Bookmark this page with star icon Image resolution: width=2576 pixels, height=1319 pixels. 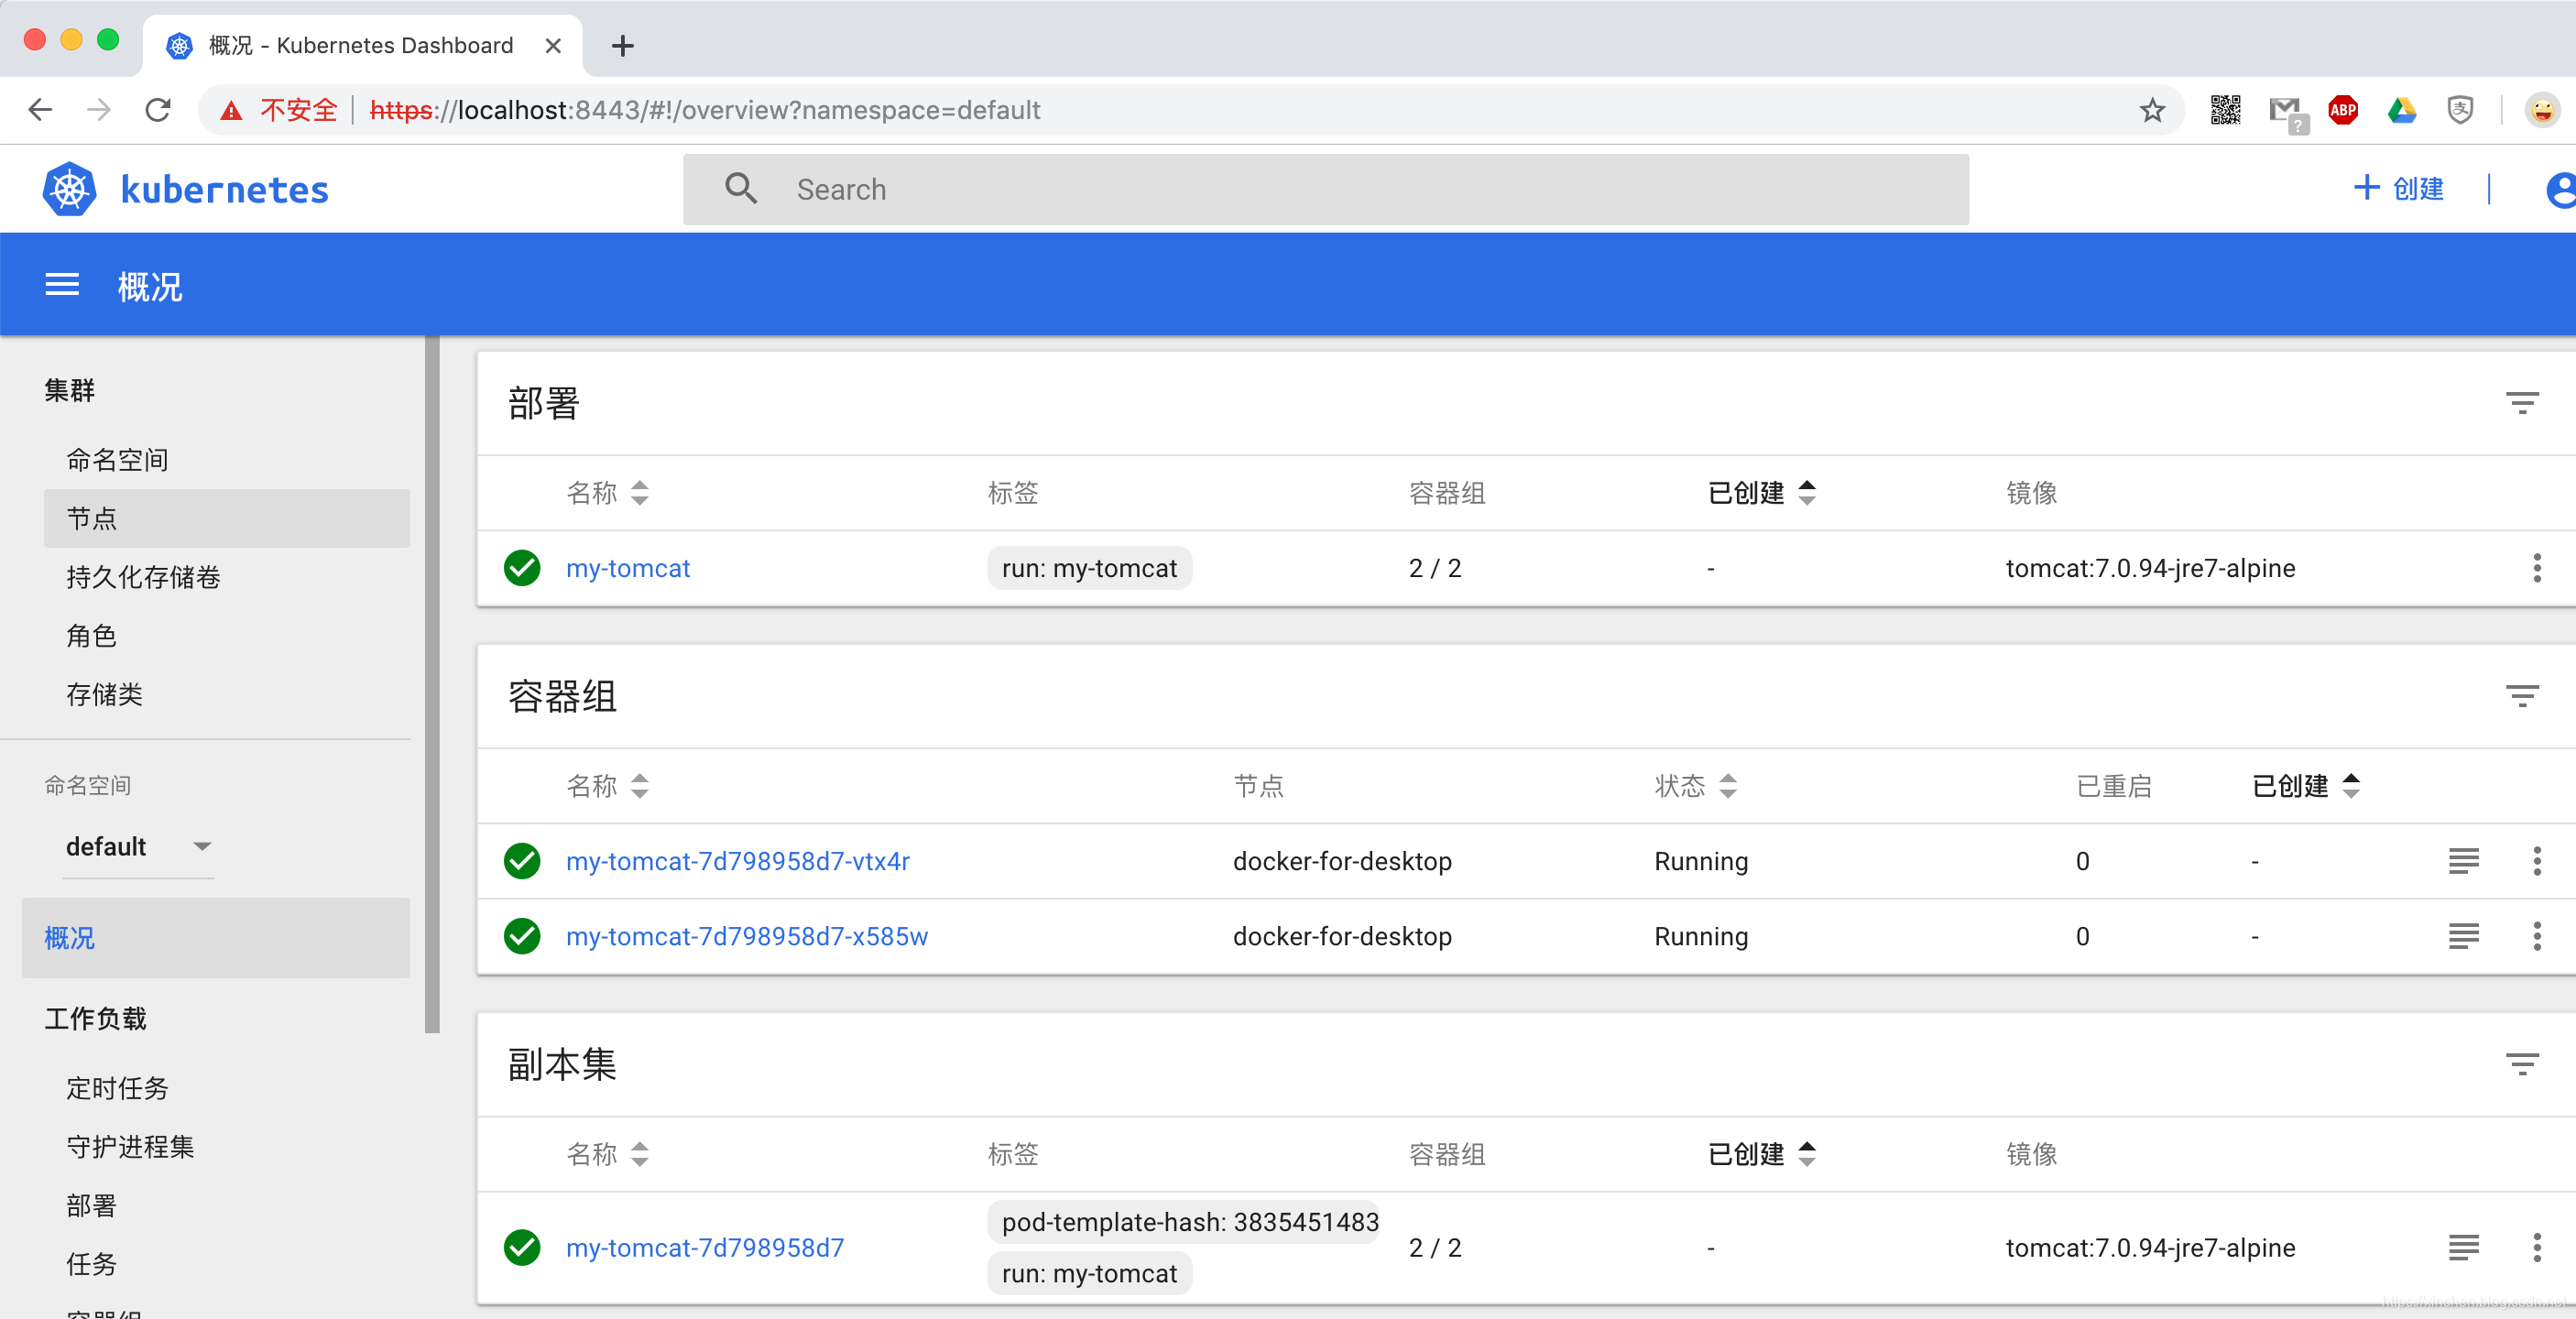point(2152,110)
